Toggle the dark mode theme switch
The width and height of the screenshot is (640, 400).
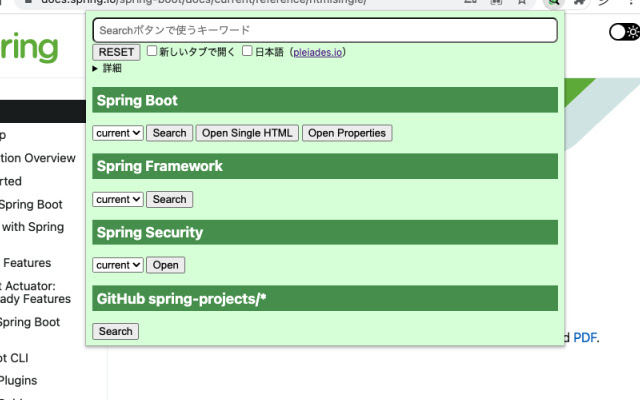[x=624, y=32]
